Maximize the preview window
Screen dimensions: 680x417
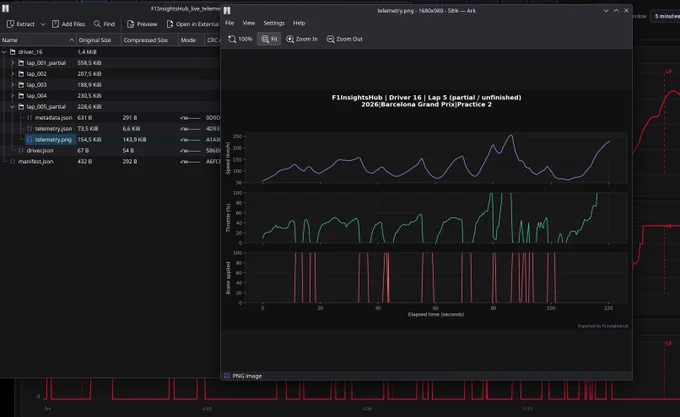616,10
